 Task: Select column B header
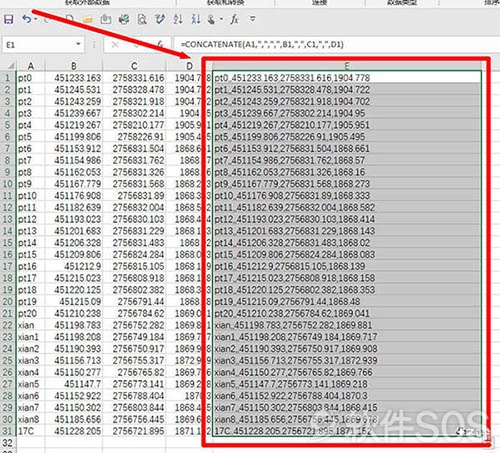click(74, 66)
